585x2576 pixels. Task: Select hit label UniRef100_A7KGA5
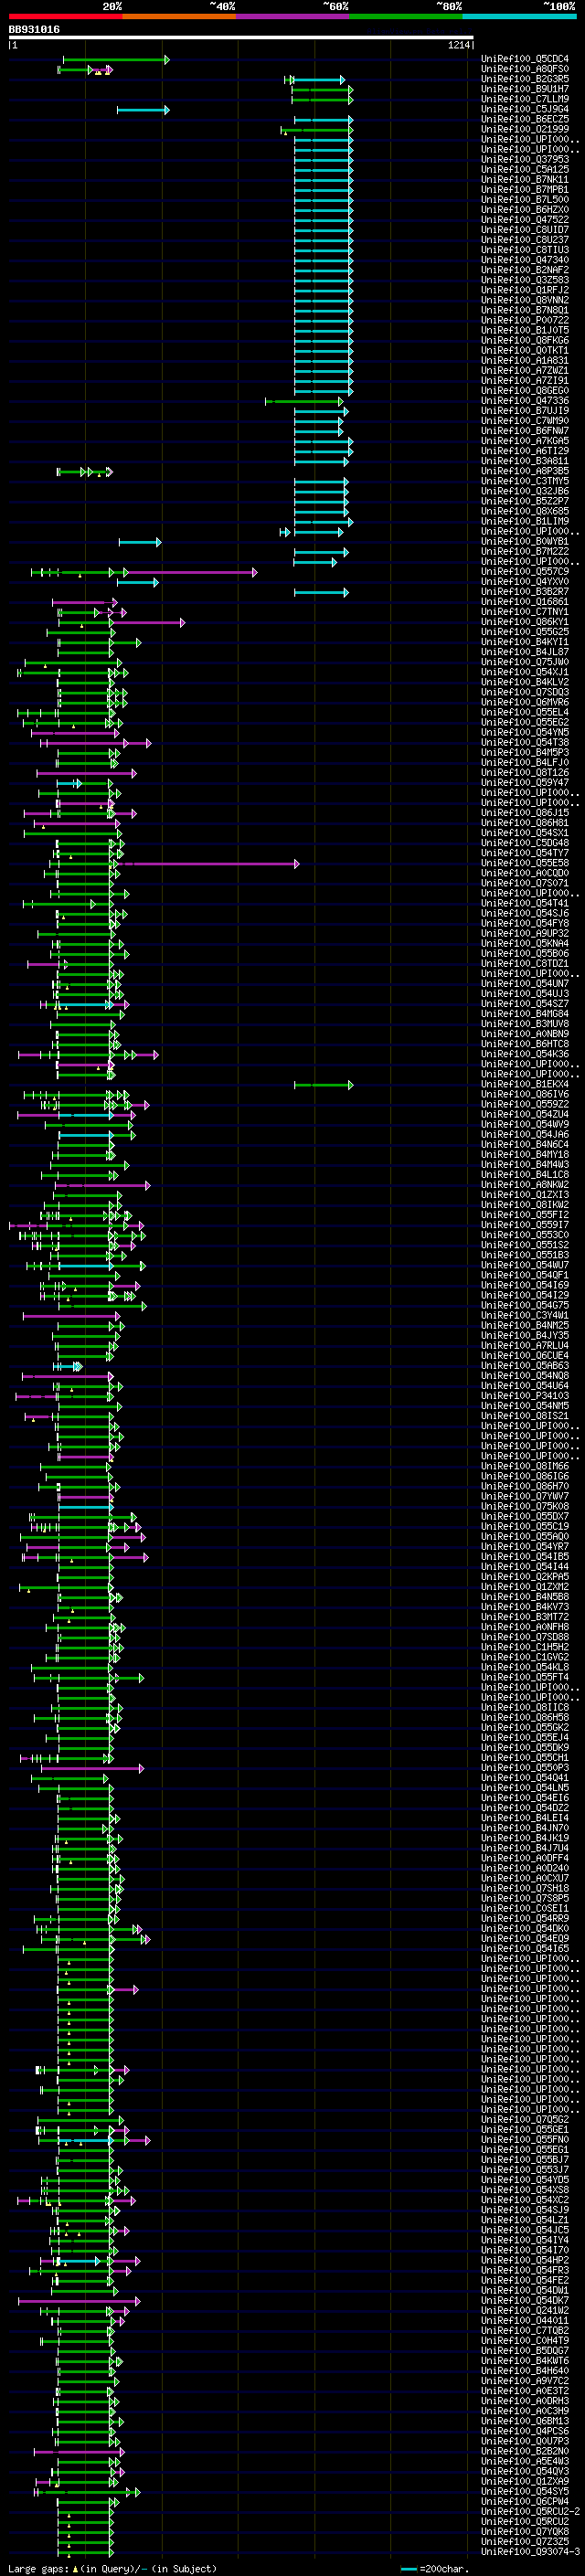pos(525,441)
